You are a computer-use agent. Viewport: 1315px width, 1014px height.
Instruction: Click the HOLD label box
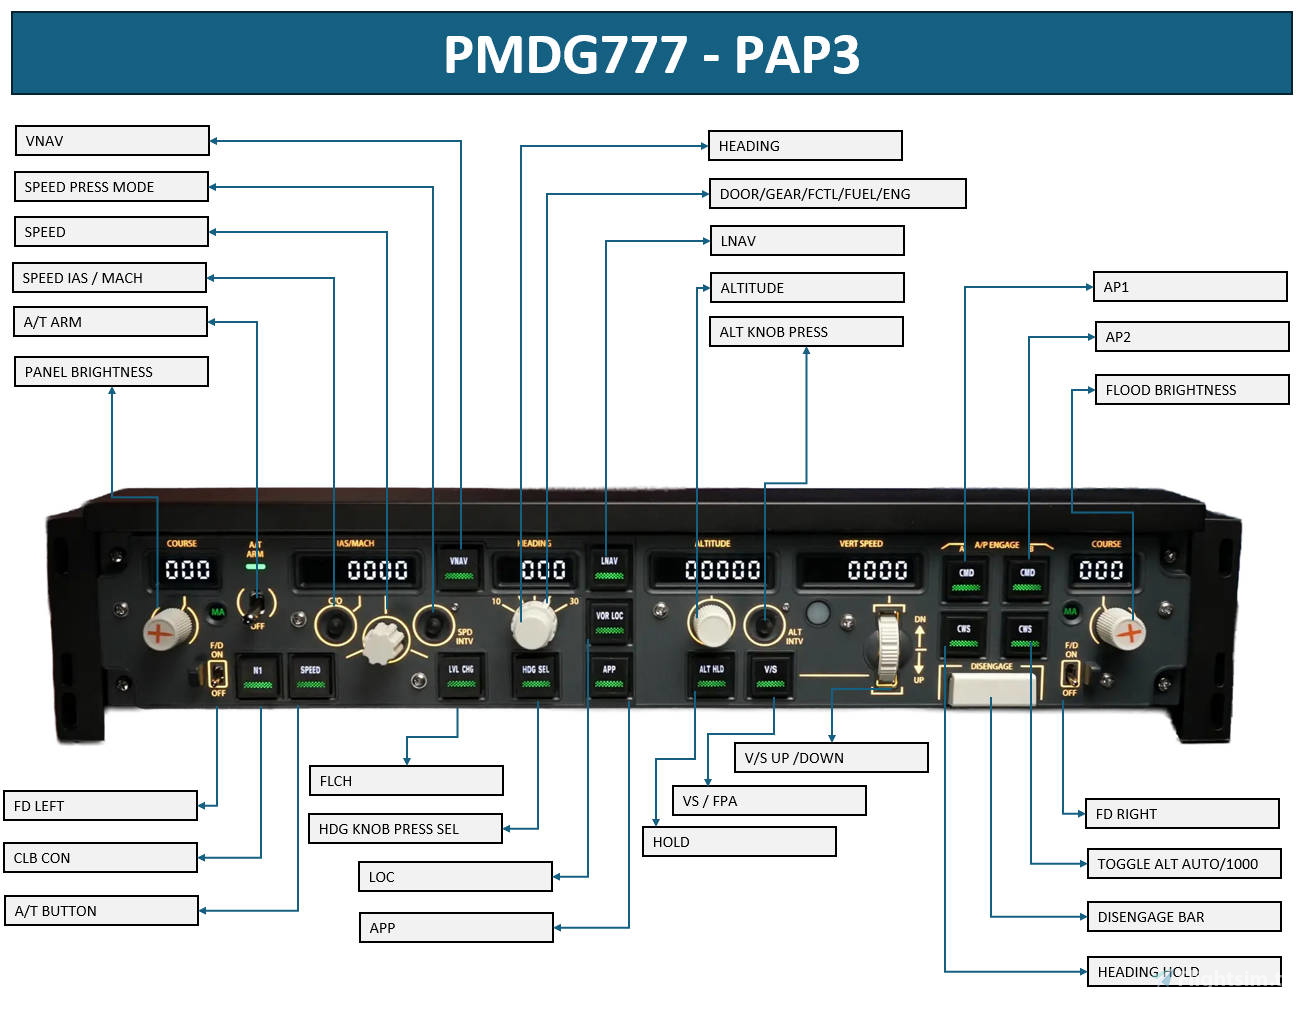[739, 842]
